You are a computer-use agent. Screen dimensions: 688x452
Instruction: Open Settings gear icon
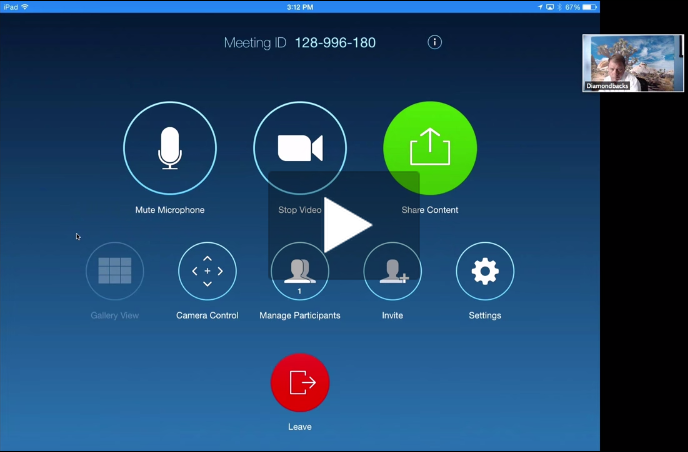tap(485, 271)
